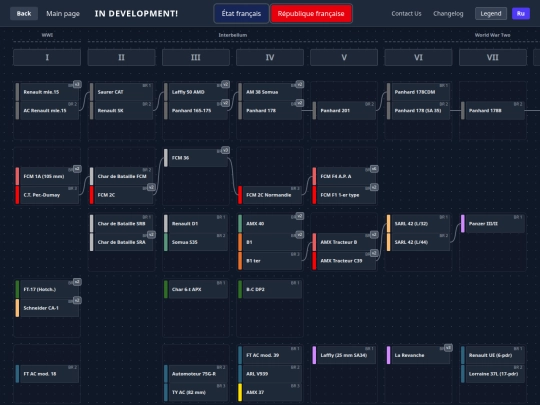Open the Lorraine 37L (17-pdr) card
This screenshot has height=405, width=540.
[x=492, y=374]
